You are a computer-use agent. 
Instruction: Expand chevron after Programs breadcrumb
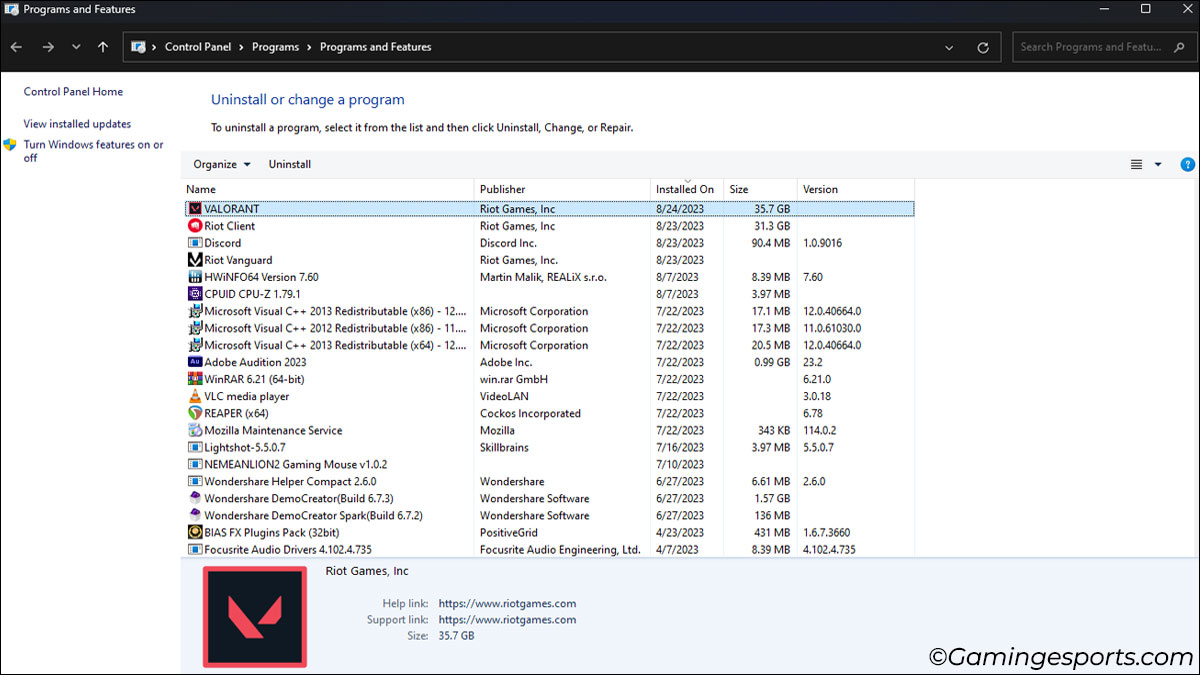click(310, 47)
